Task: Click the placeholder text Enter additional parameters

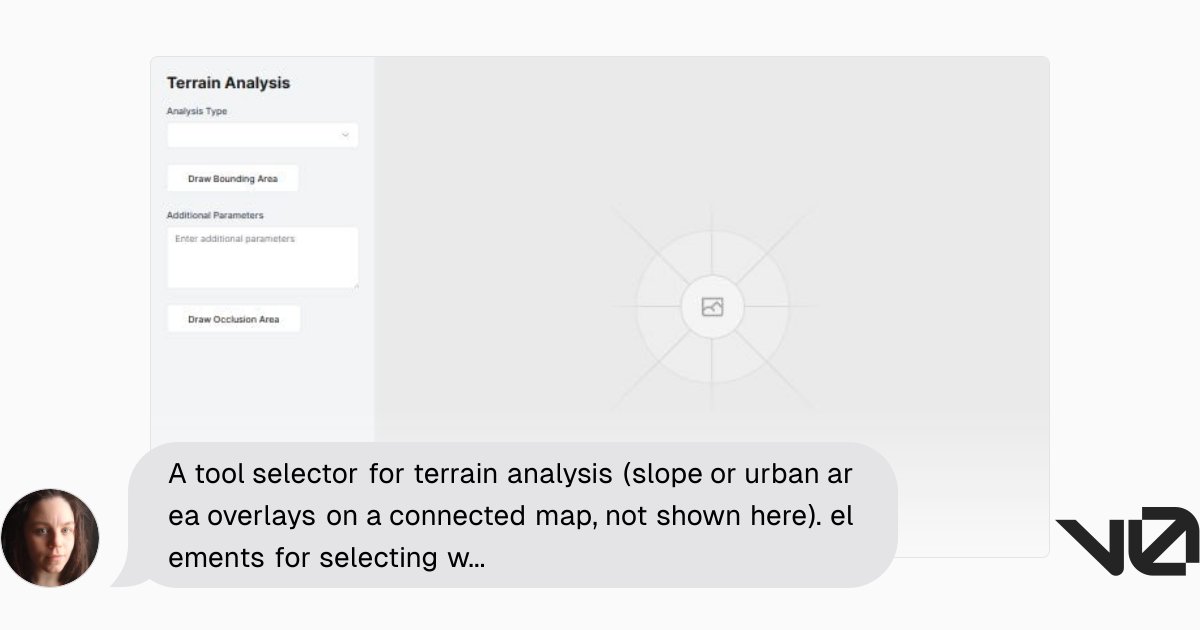Action: tap(236, 239)
